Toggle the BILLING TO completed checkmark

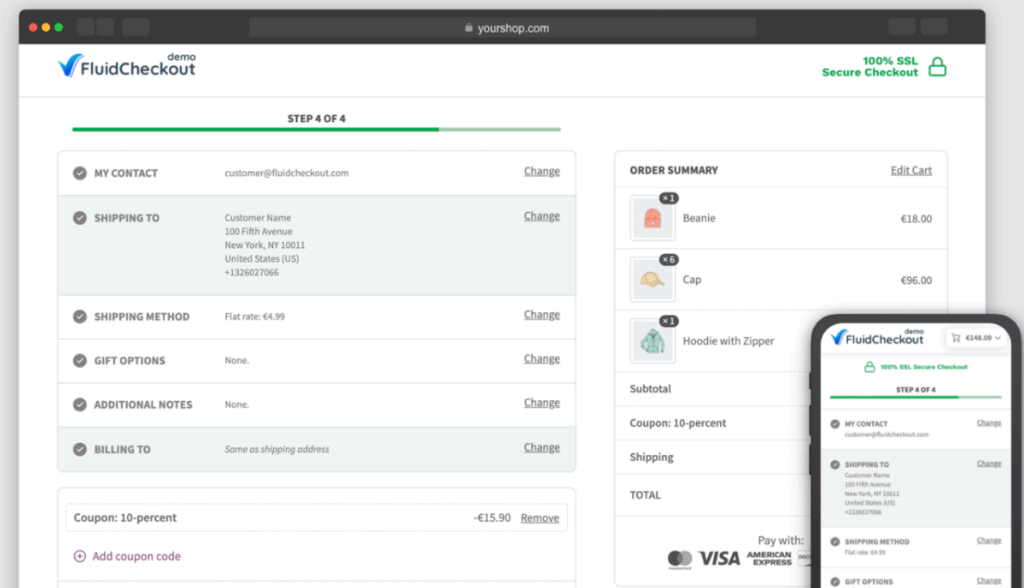coord(80,449)
